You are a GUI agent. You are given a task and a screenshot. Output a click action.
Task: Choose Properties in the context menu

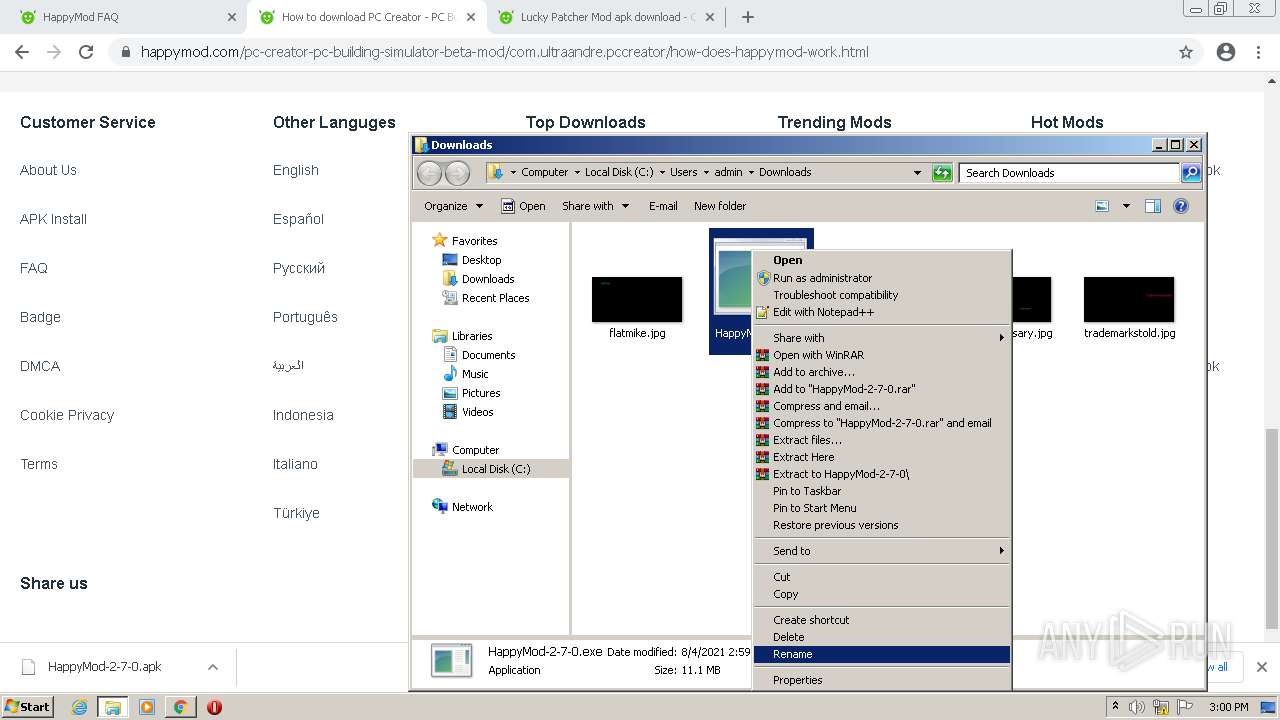pos(881,680)
